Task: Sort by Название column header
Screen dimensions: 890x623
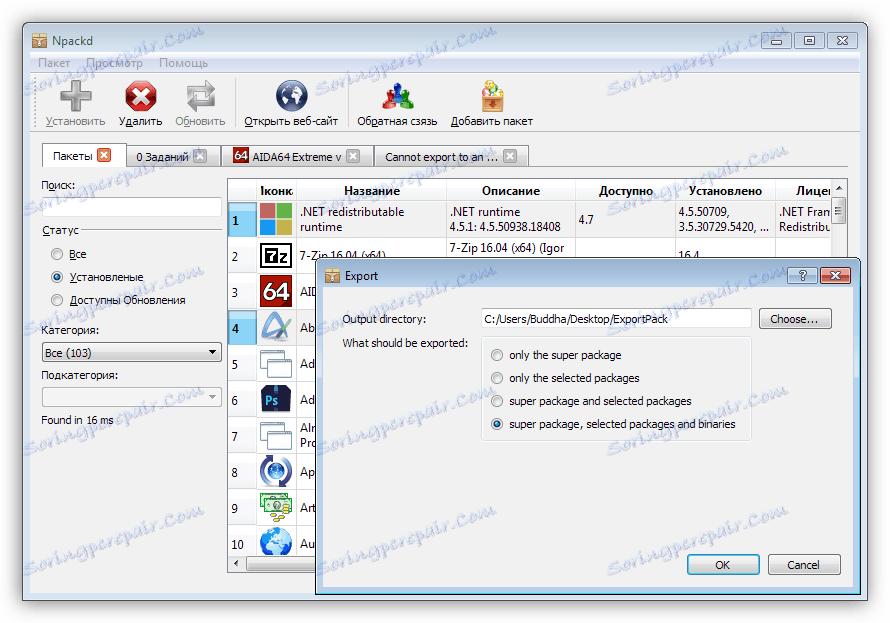Action: click(372, 191)
